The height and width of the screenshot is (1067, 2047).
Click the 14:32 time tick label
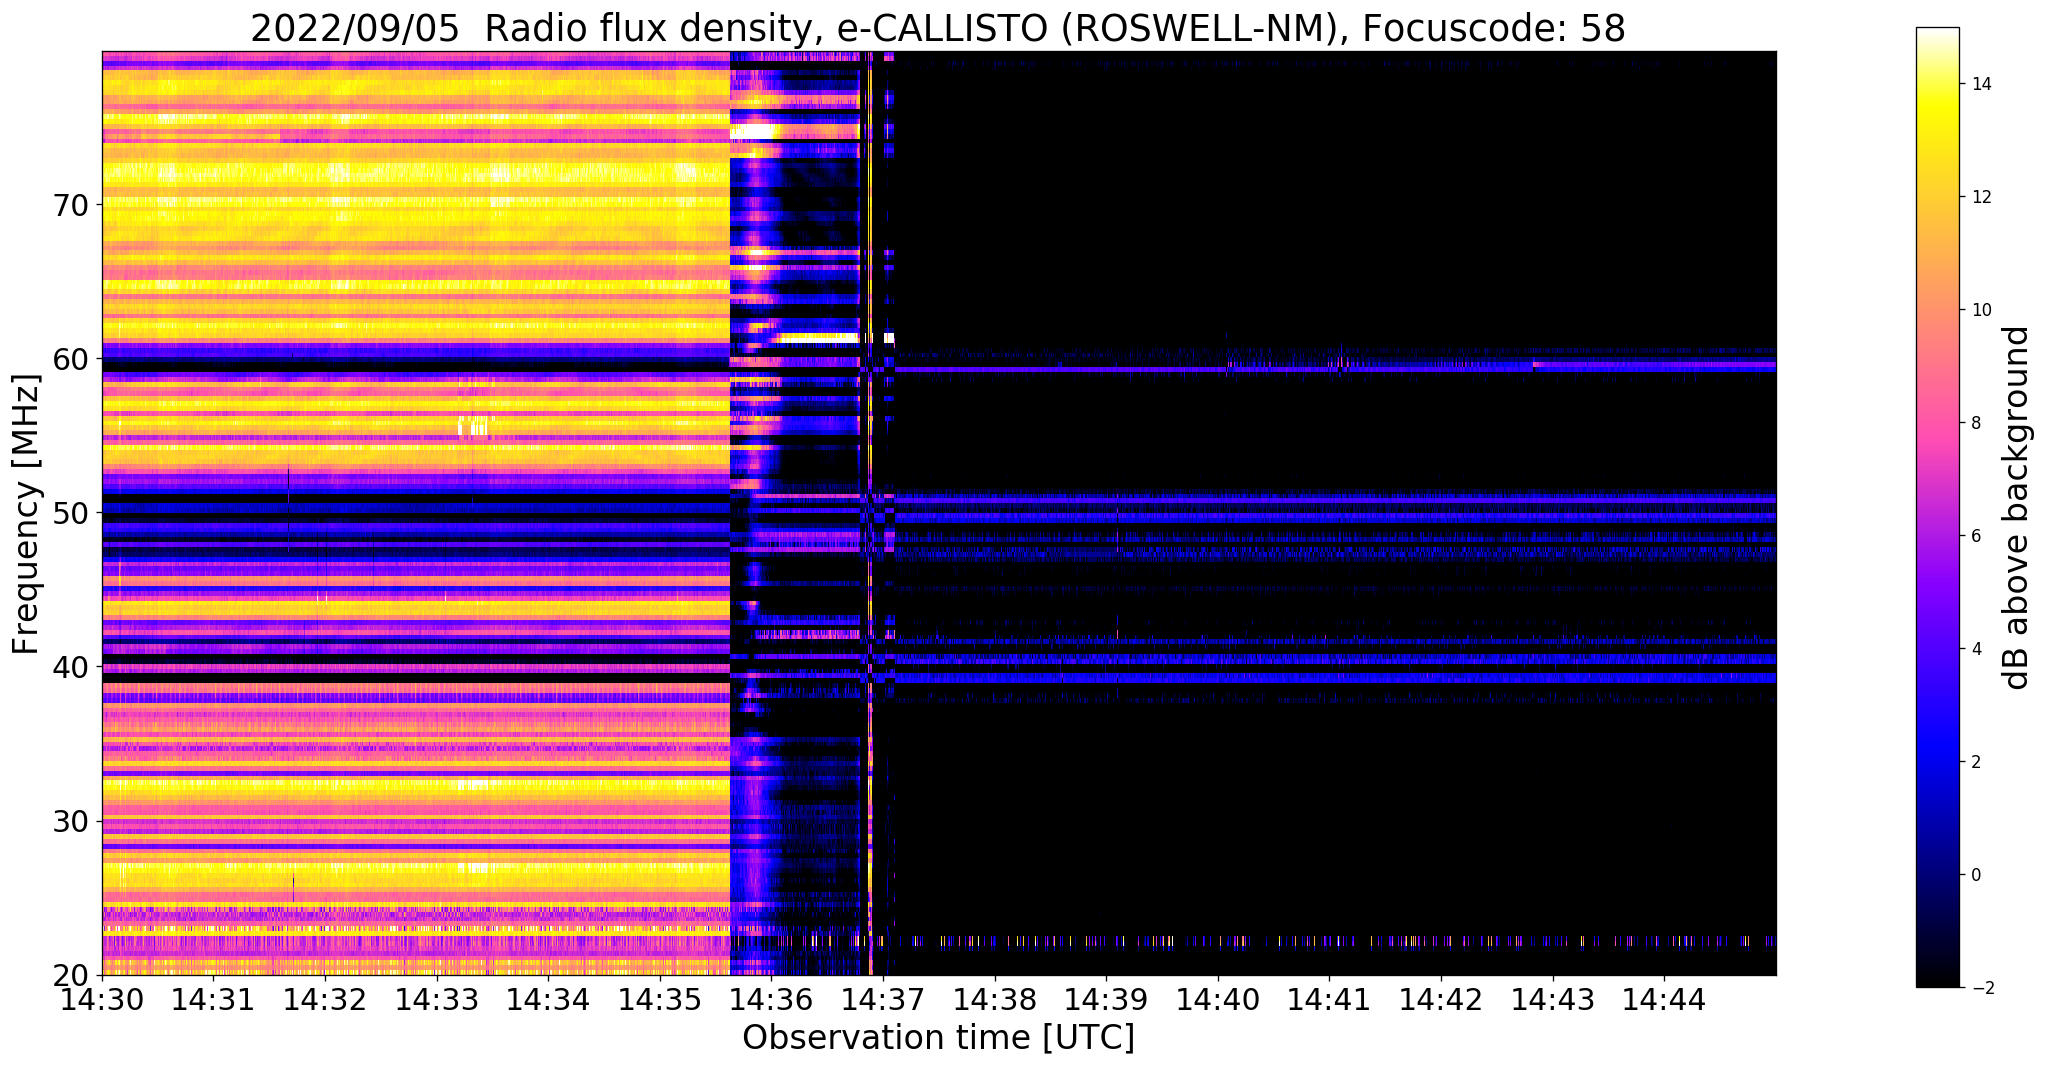click(x=325, y=998)
